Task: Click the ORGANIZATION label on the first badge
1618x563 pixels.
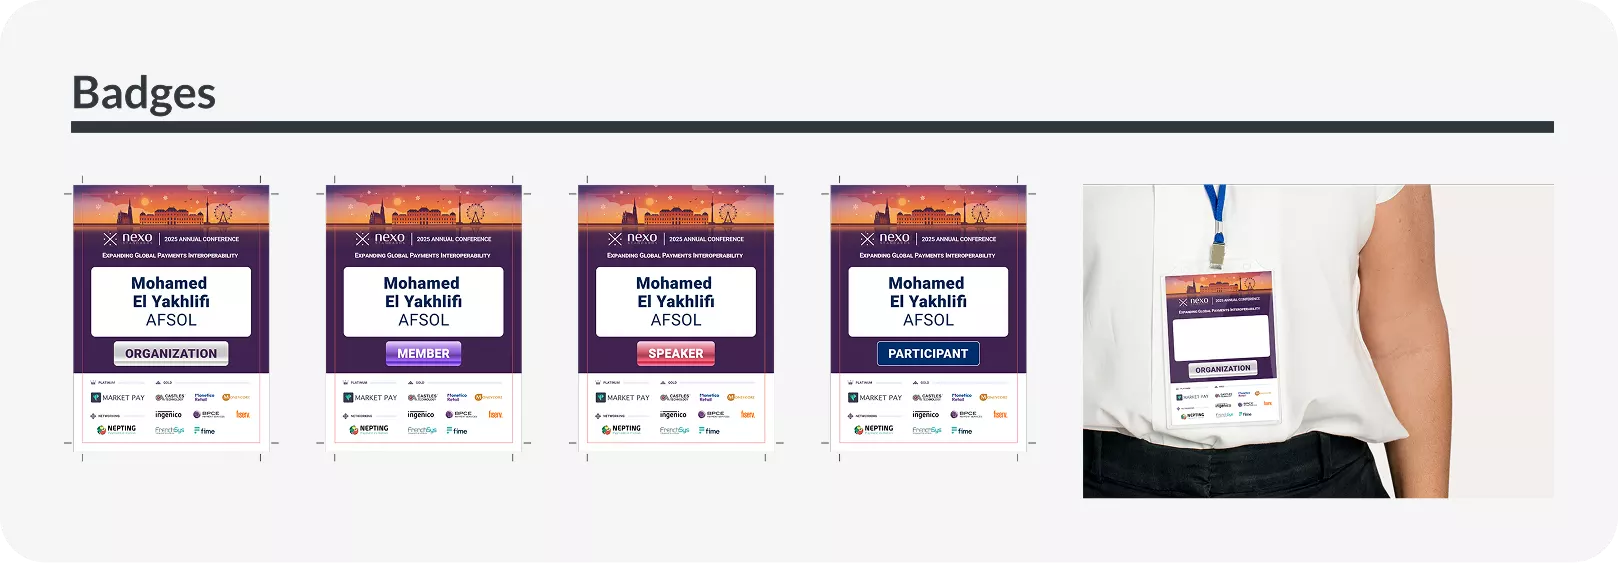Action: tap(171, 353)
